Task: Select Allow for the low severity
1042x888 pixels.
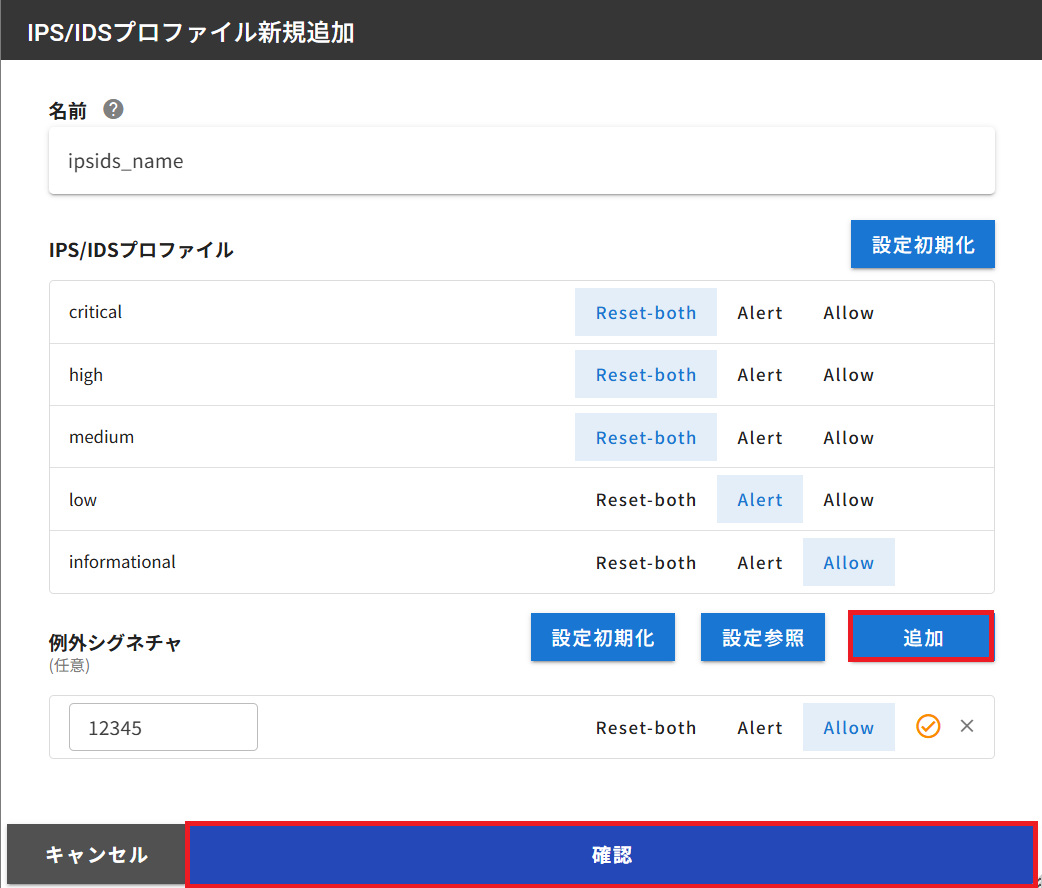Action: tap(847, 499)
